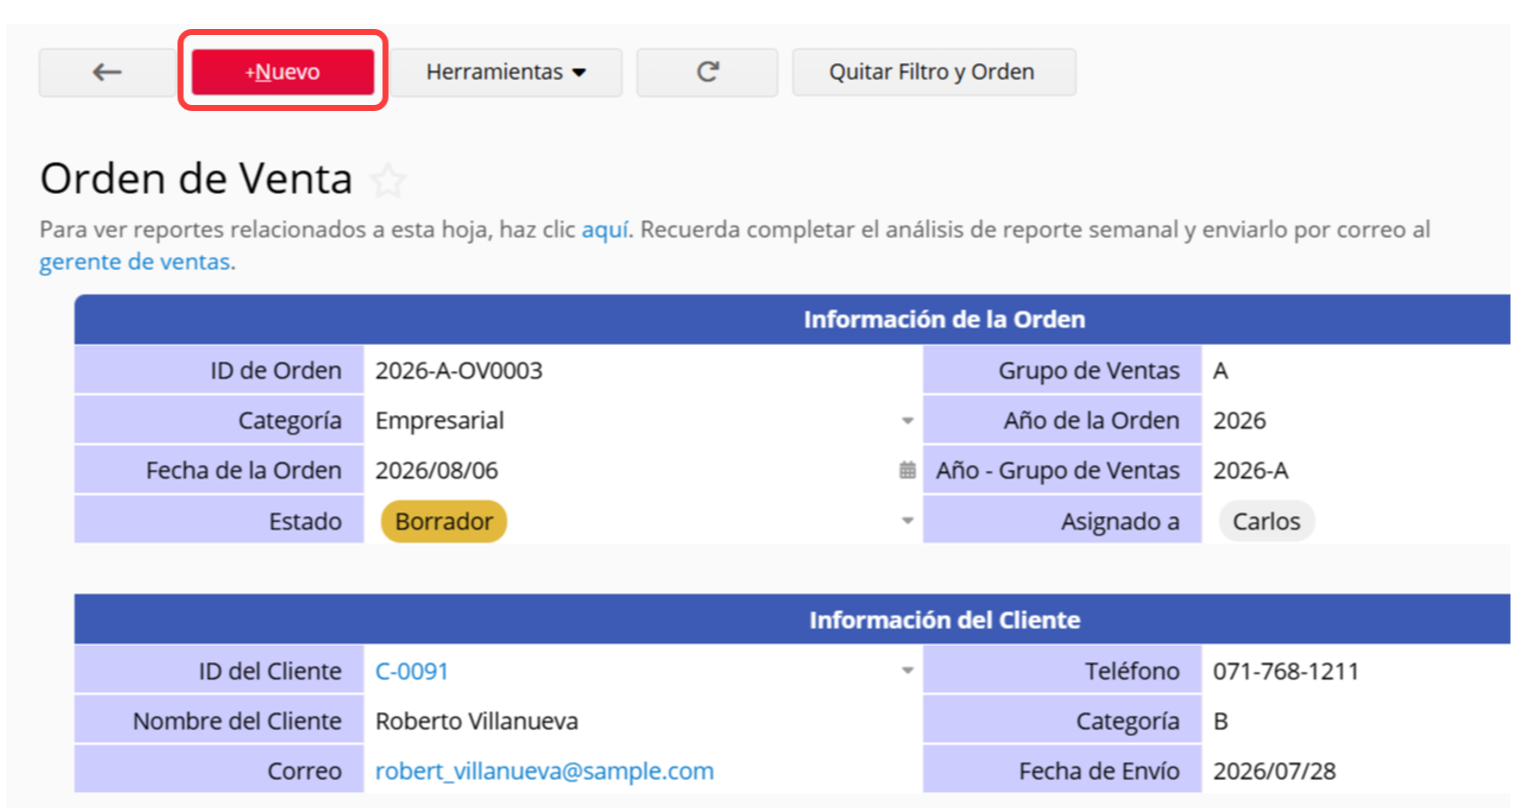
Task: Click the Fecha de la Orden value 2026/08/06
Action: coord(436,470)
